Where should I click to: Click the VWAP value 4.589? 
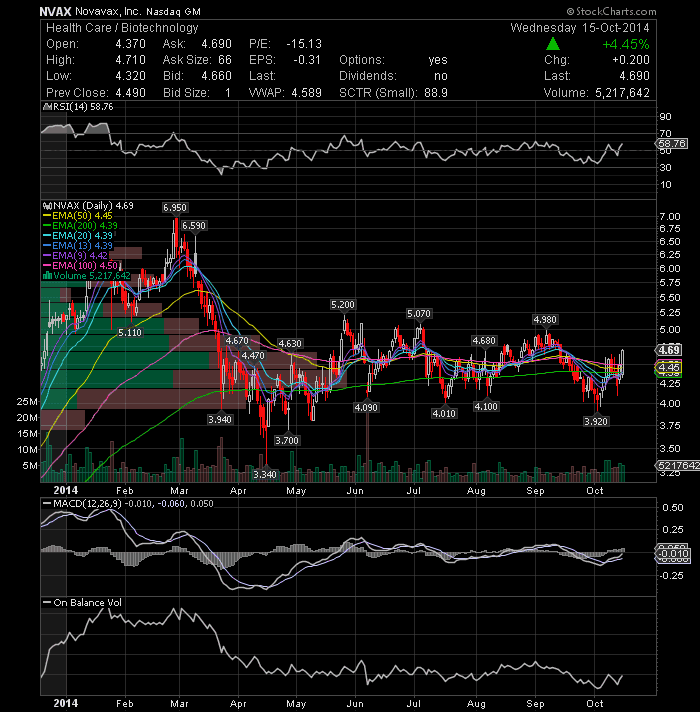[x=306, y=93]
